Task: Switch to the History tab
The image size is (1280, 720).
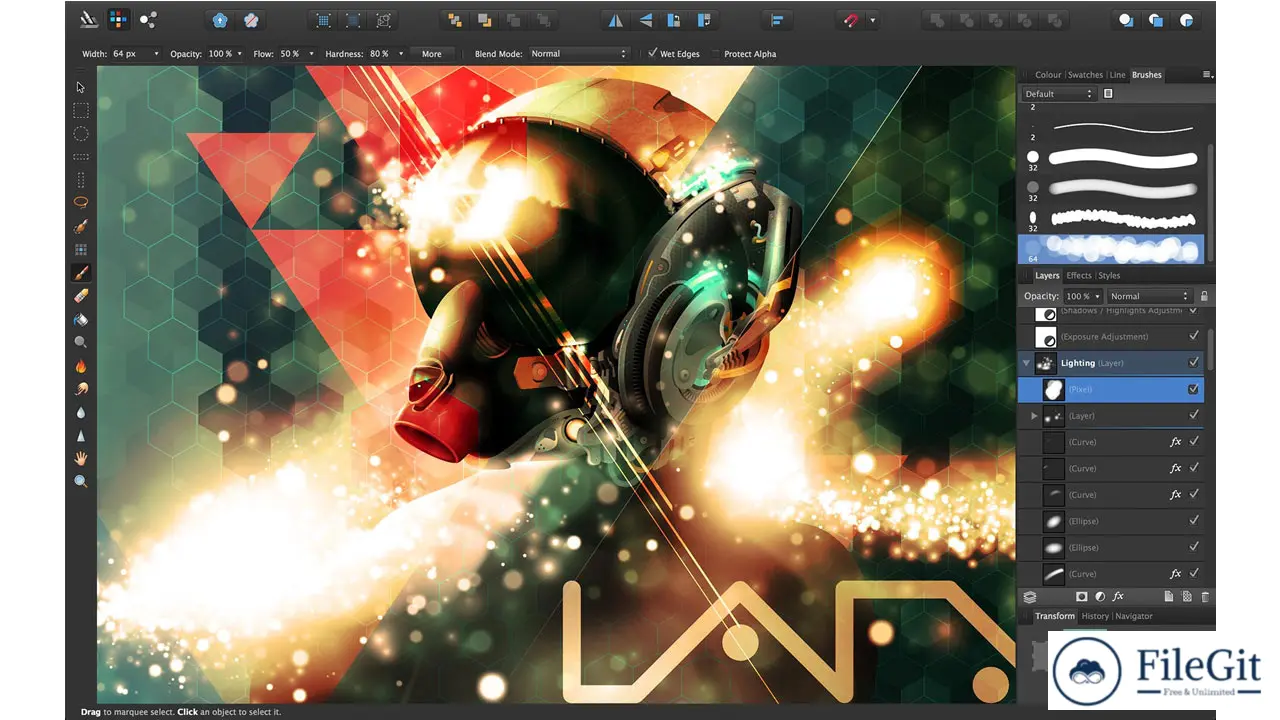Action: tap(1095, 616)
